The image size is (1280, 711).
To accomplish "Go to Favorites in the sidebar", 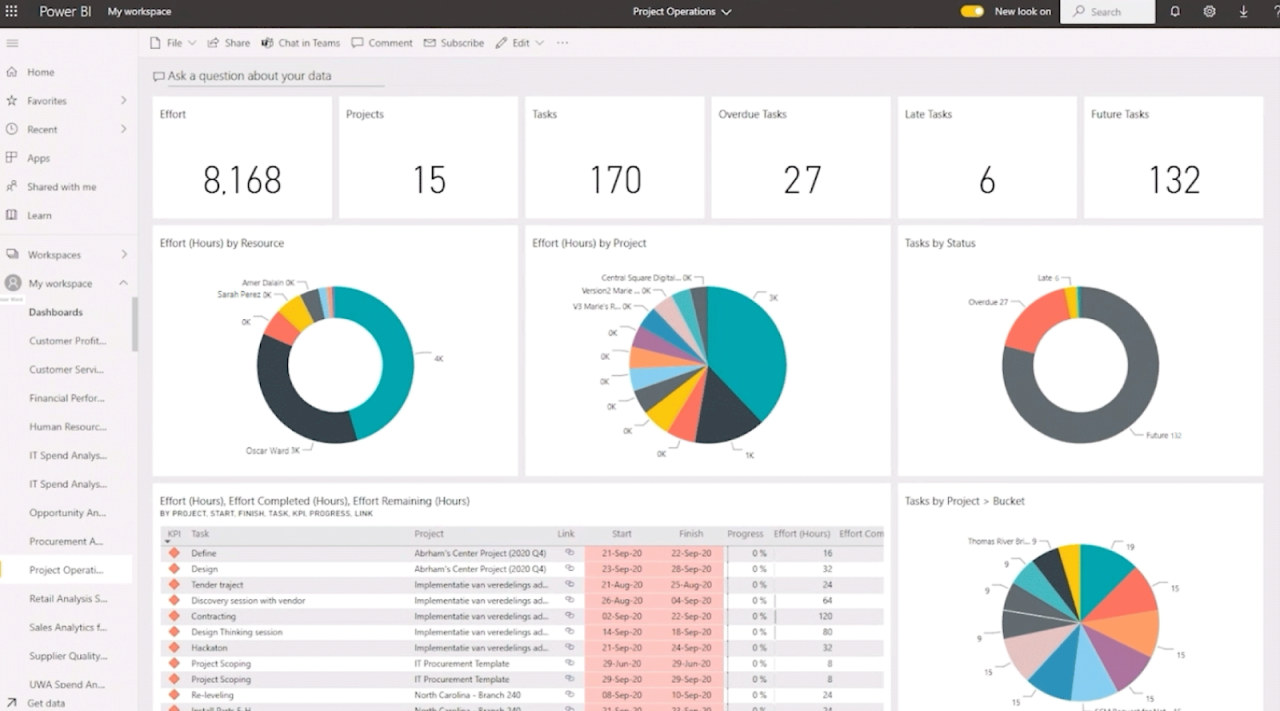I will (44, 100).
